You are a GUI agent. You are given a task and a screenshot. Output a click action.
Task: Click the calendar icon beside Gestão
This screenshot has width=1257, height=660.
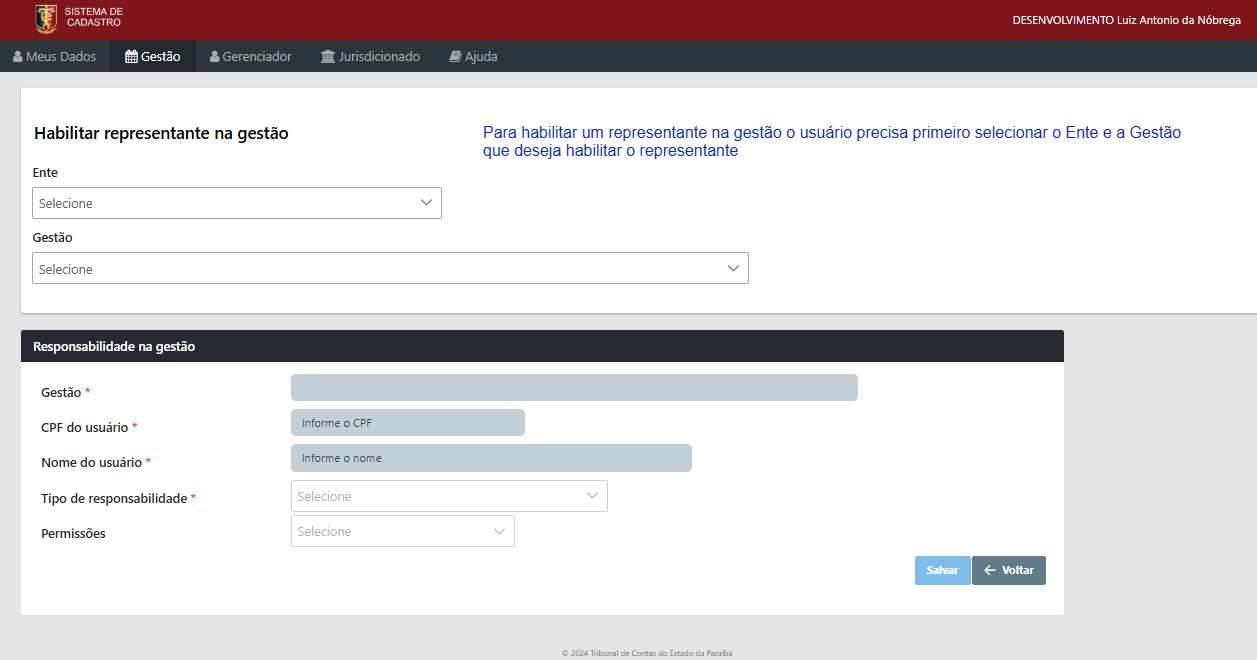(131, 57)
